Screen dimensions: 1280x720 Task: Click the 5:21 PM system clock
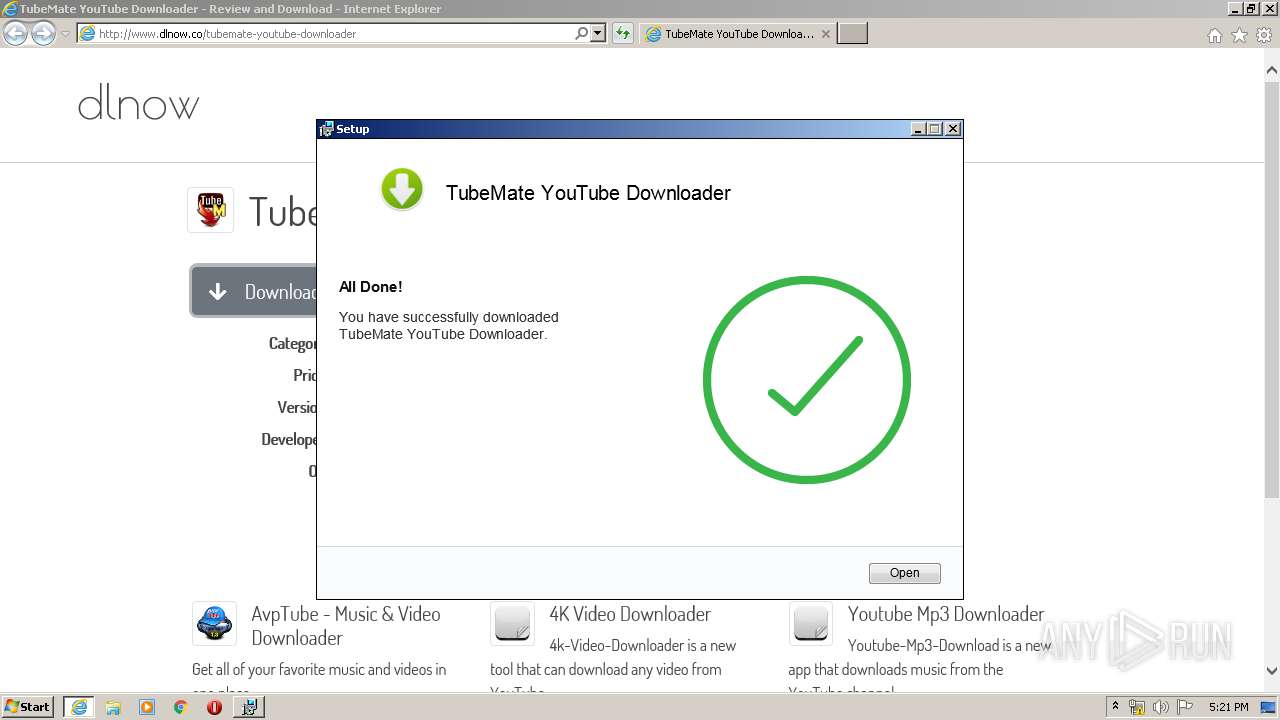1229,707
